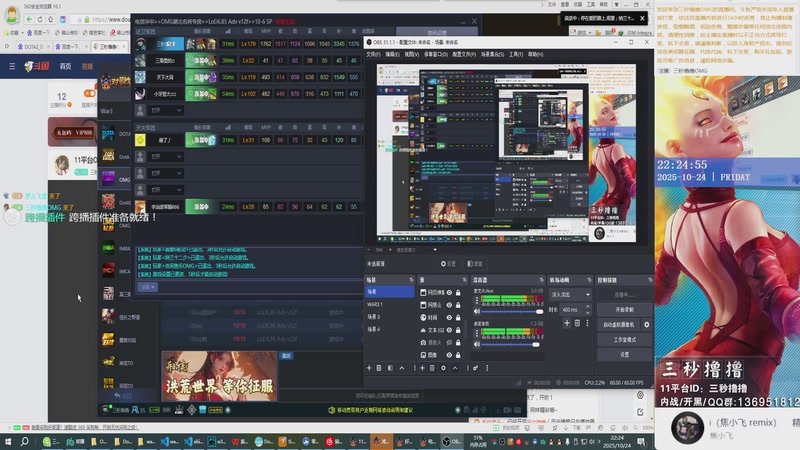Image resolution: width=800 pixels, height=450 pixels.
Task: Delete transition using trash icon
Action: (x=578, y=323)
